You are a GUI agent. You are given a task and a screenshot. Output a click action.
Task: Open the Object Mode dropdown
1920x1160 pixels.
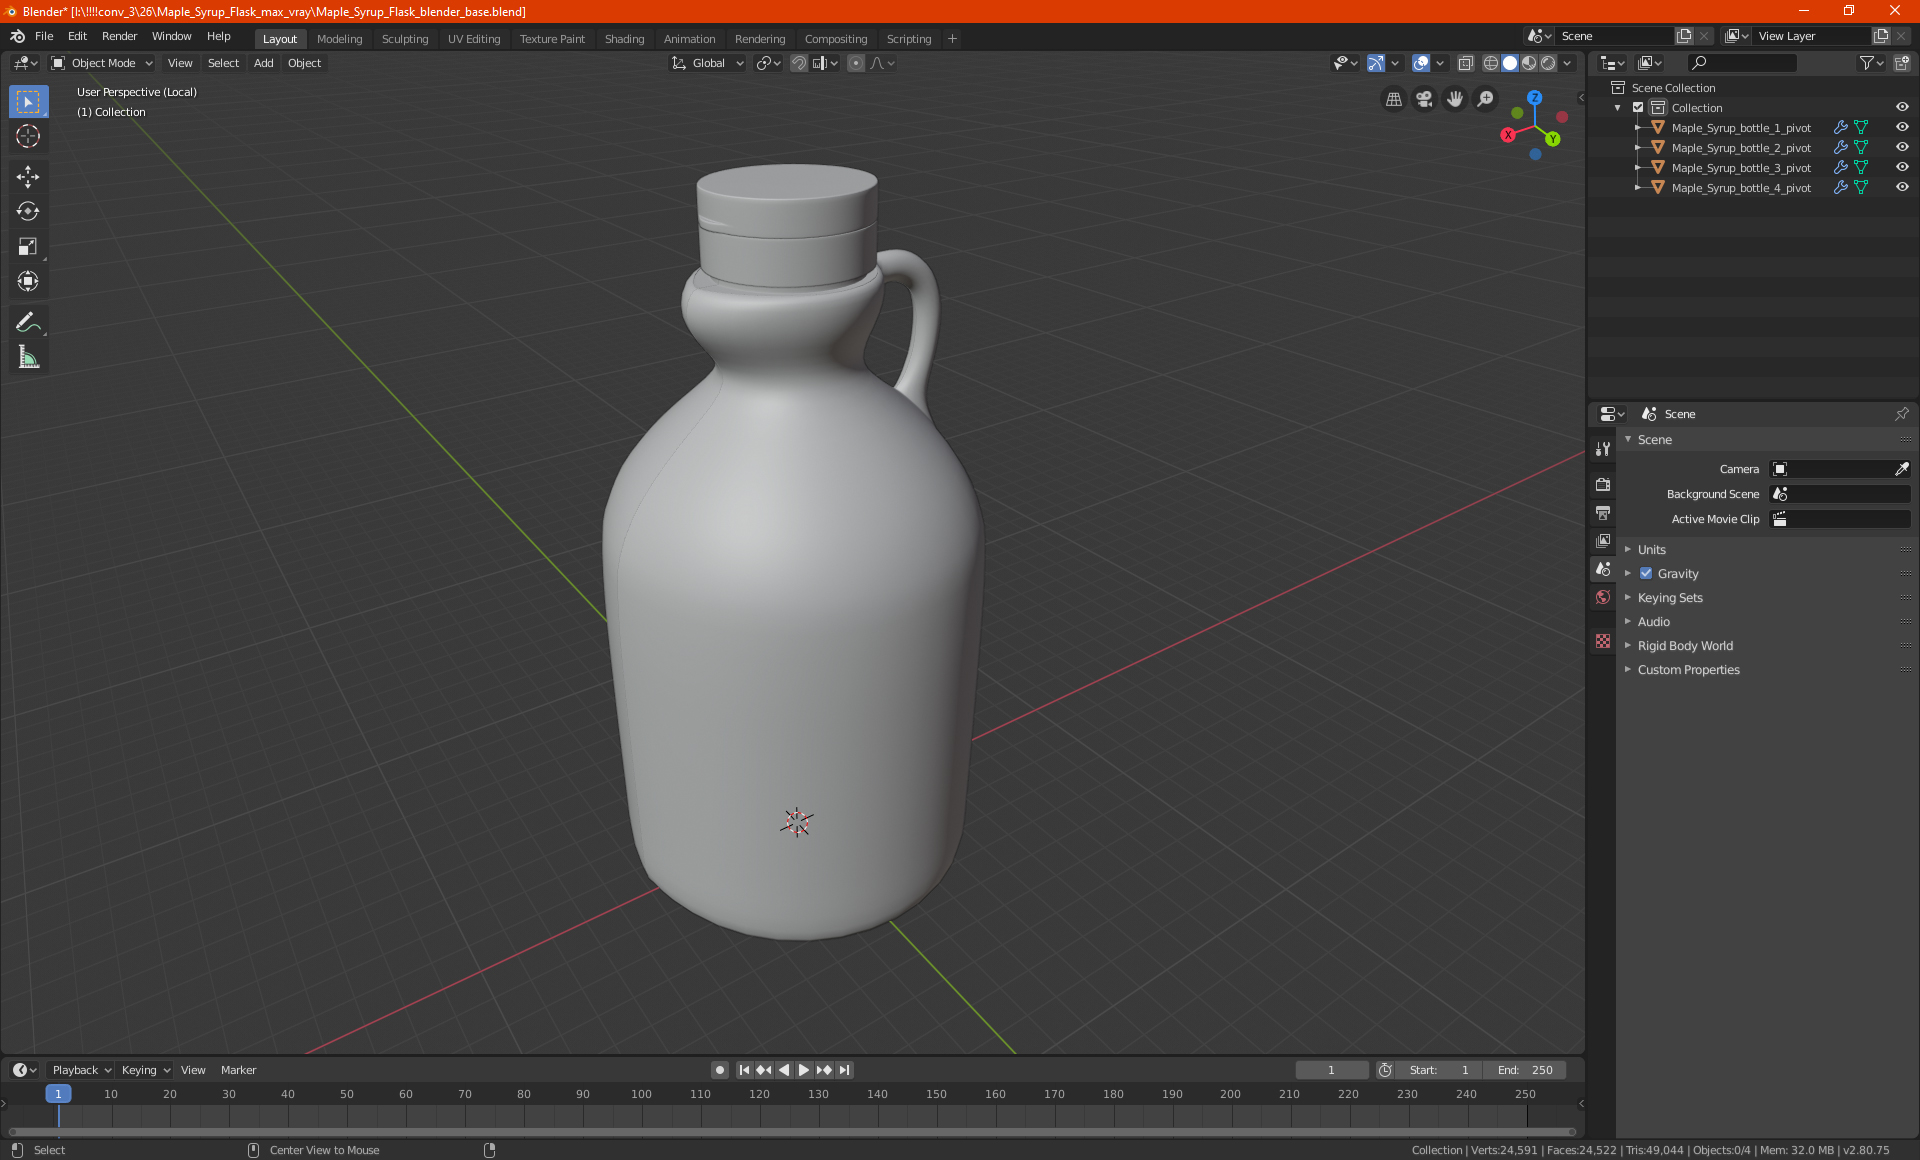(x=101, y=63)
